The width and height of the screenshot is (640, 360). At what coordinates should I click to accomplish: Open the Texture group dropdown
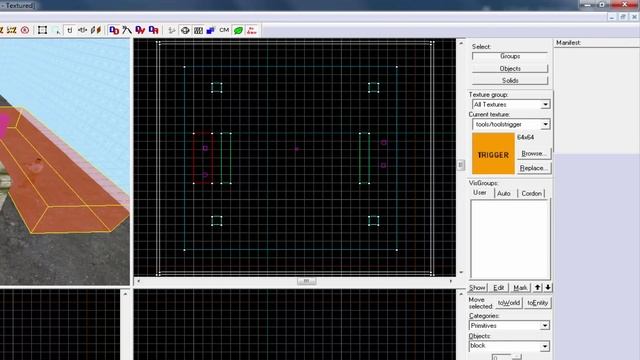(x=511, y=104)
